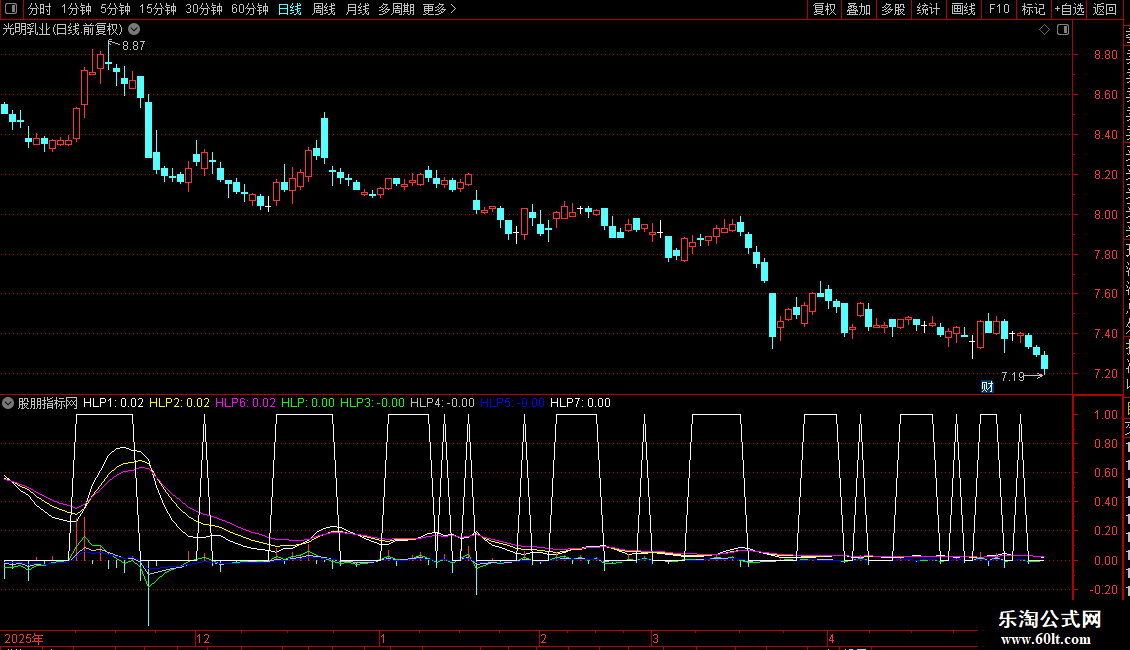Click the 4 month marker on timeline

[x=831, y=638]
